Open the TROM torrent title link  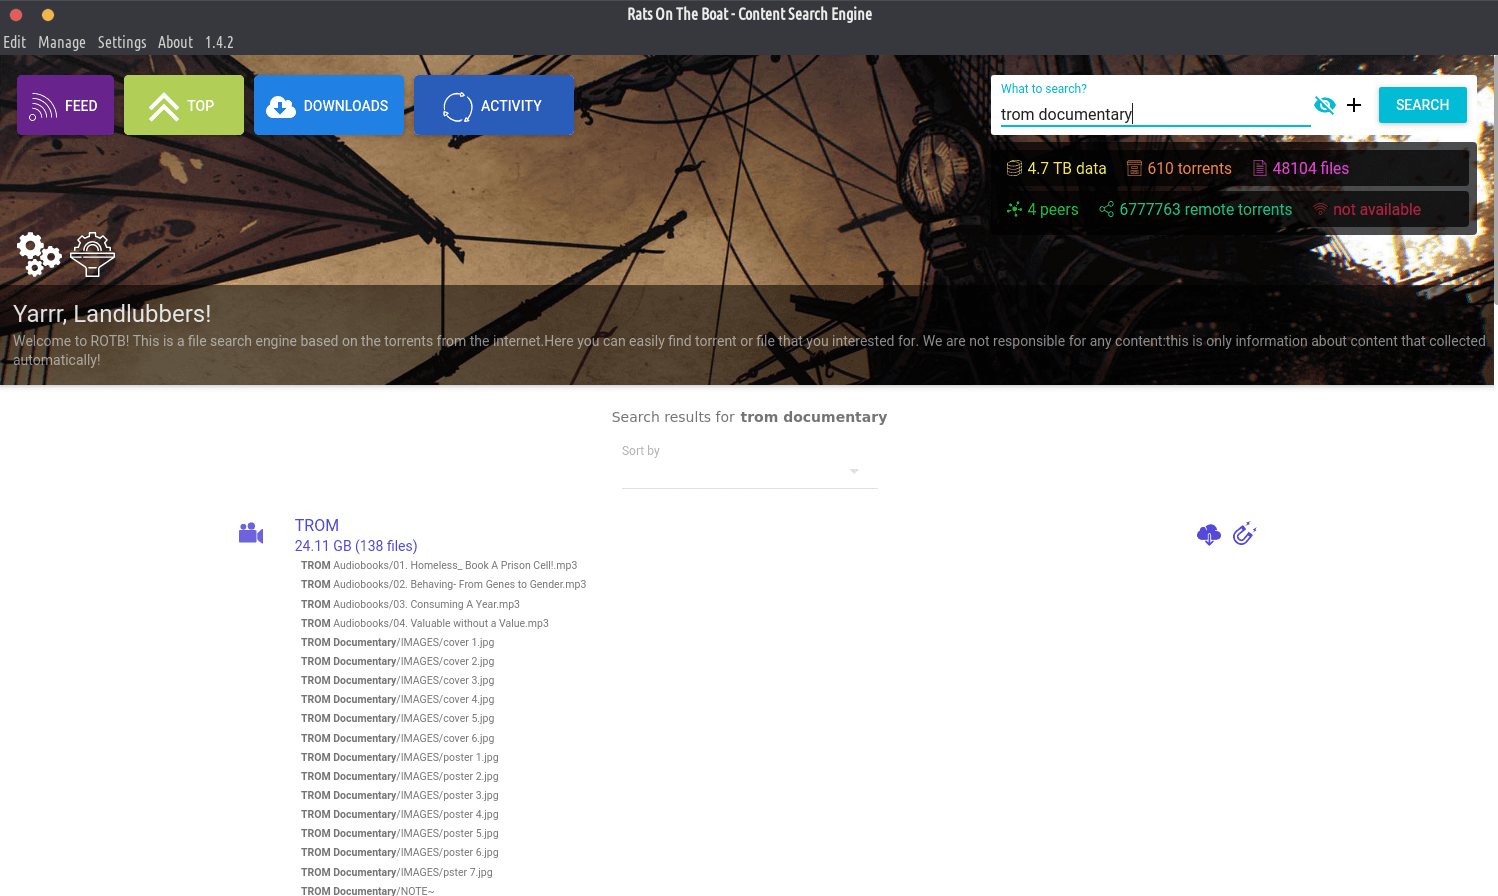(317, 525)
